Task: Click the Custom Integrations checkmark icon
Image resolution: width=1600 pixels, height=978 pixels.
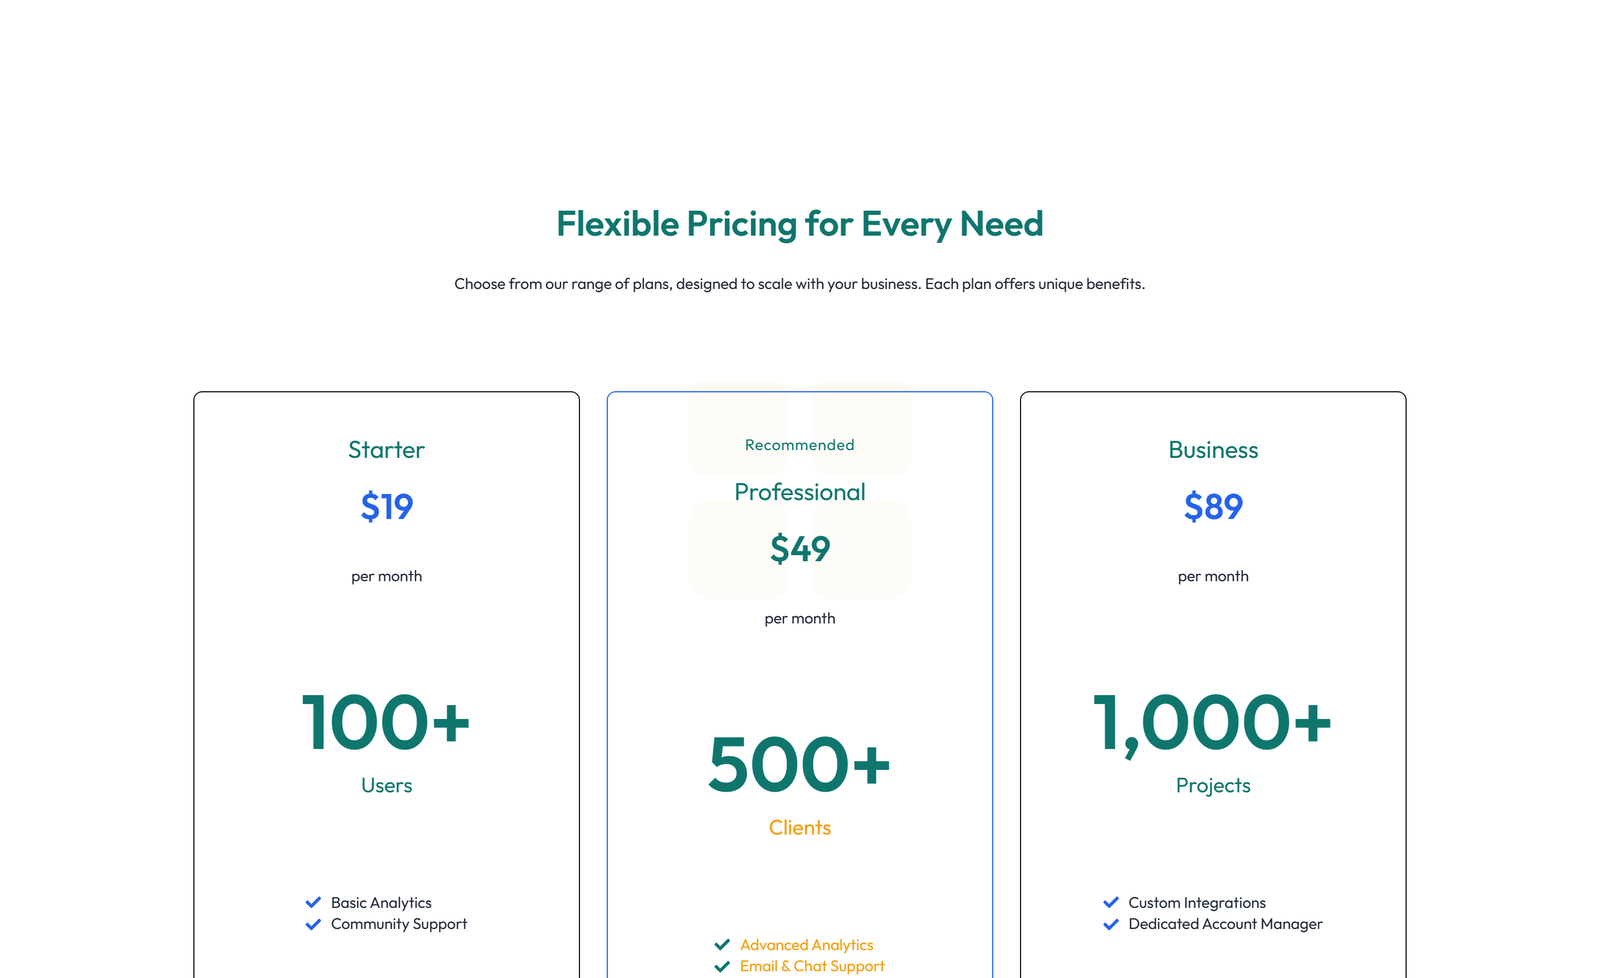Action: (1110, 902)
